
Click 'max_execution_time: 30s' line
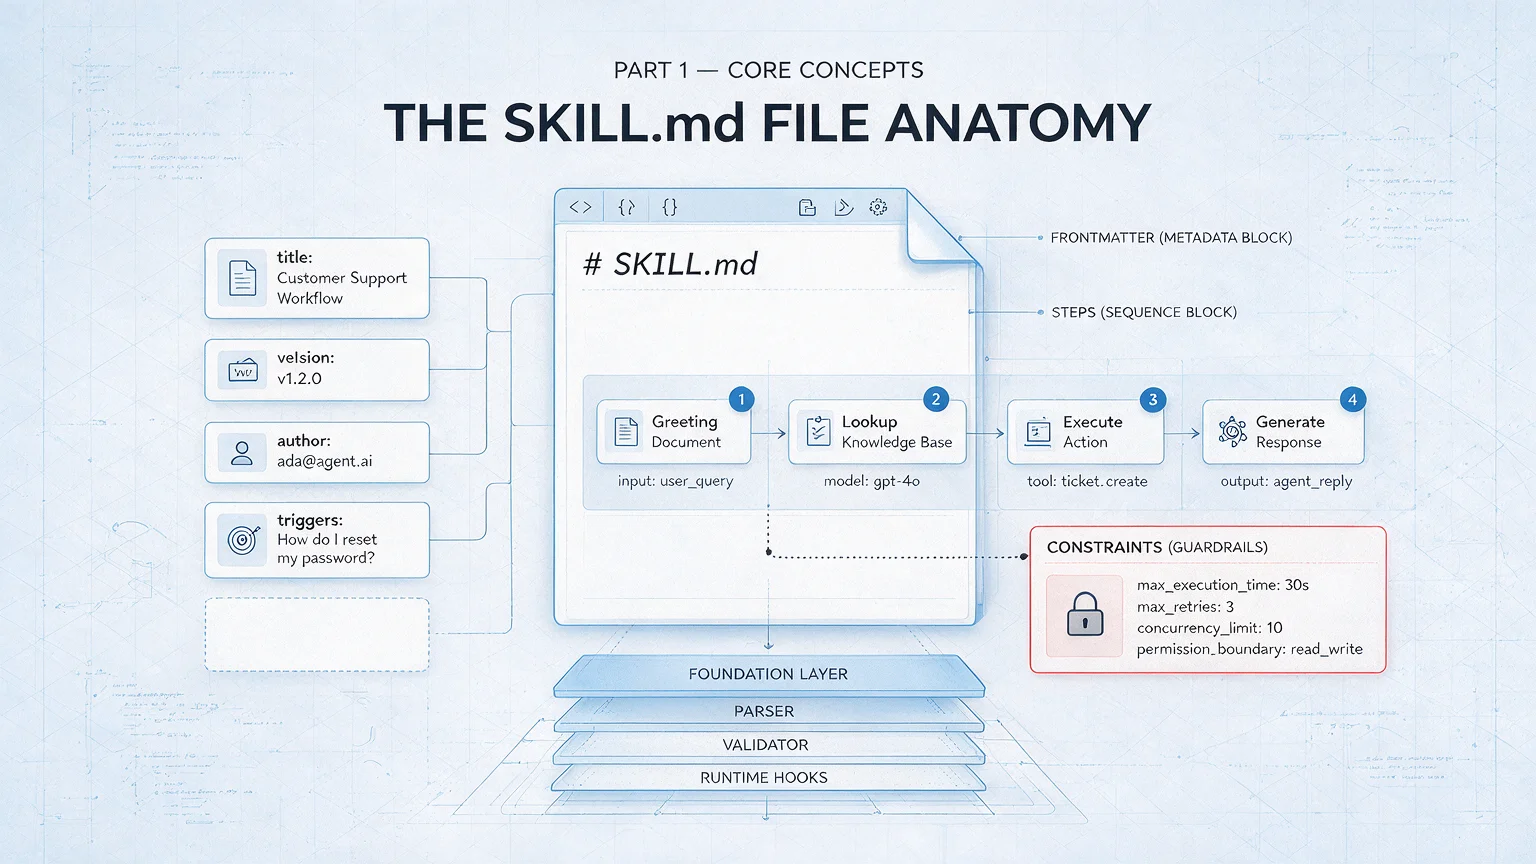pos(1222,585)
